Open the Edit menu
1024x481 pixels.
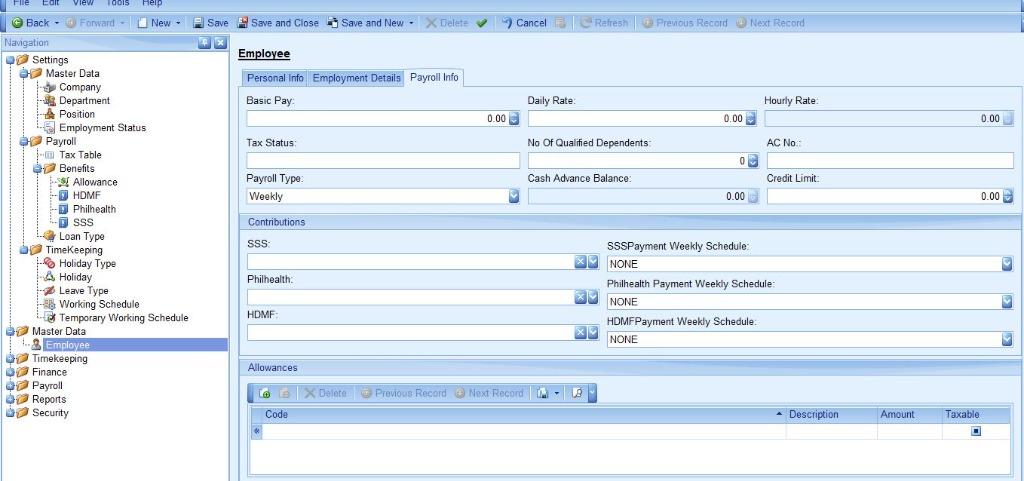coord(51,3)
